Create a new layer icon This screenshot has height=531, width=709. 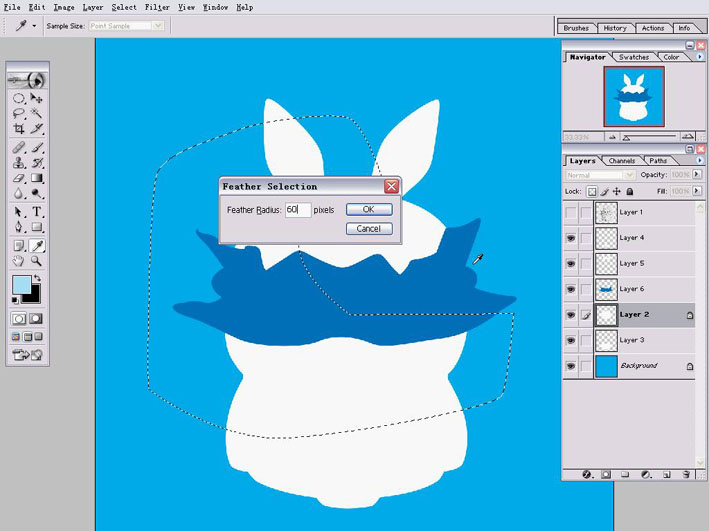coord(666,474)
